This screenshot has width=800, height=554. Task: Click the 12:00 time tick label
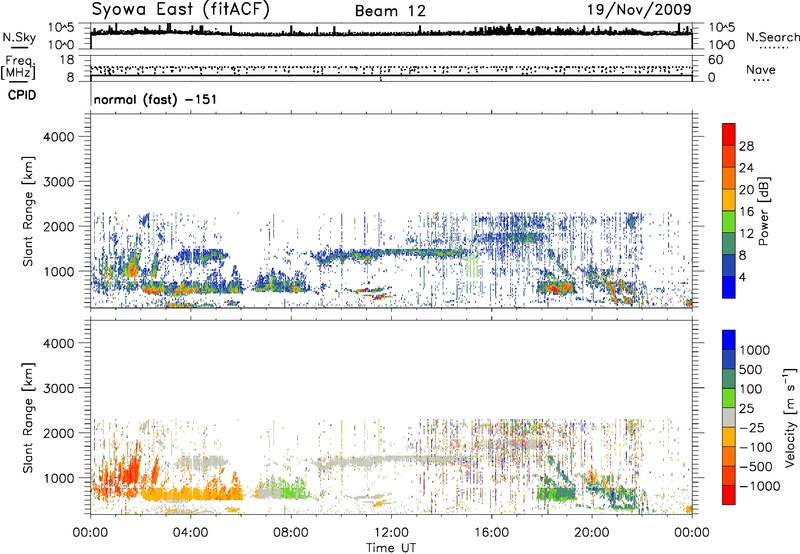(x=391, y=533)
